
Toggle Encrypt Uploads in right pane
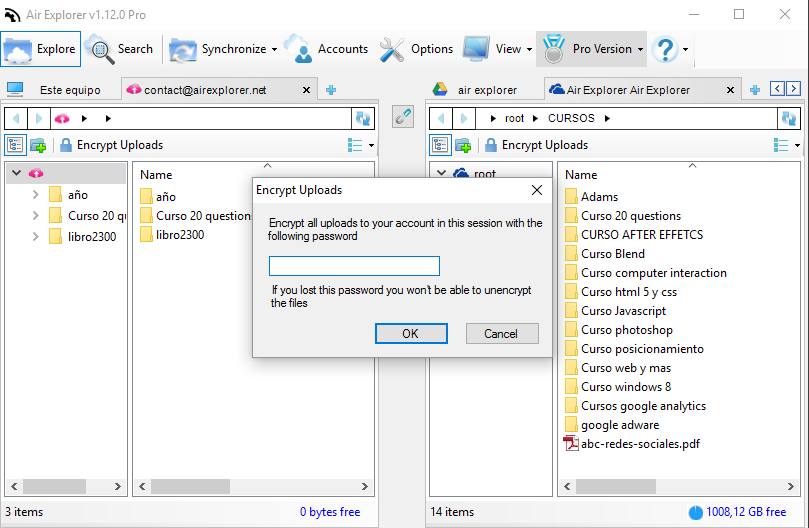pos(537,145)
